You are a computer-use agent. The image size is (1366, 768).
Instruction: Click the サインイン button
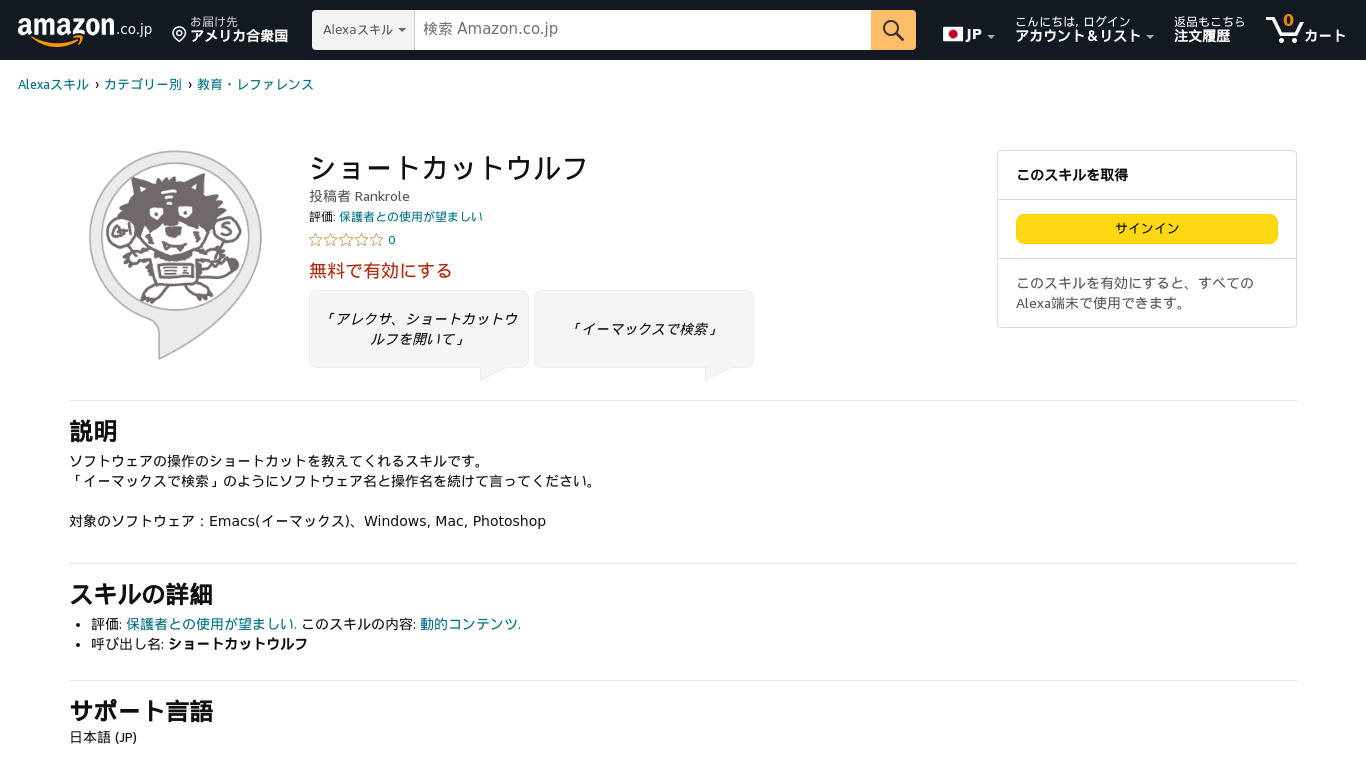pyautogui.click(x=1147, y=229)
